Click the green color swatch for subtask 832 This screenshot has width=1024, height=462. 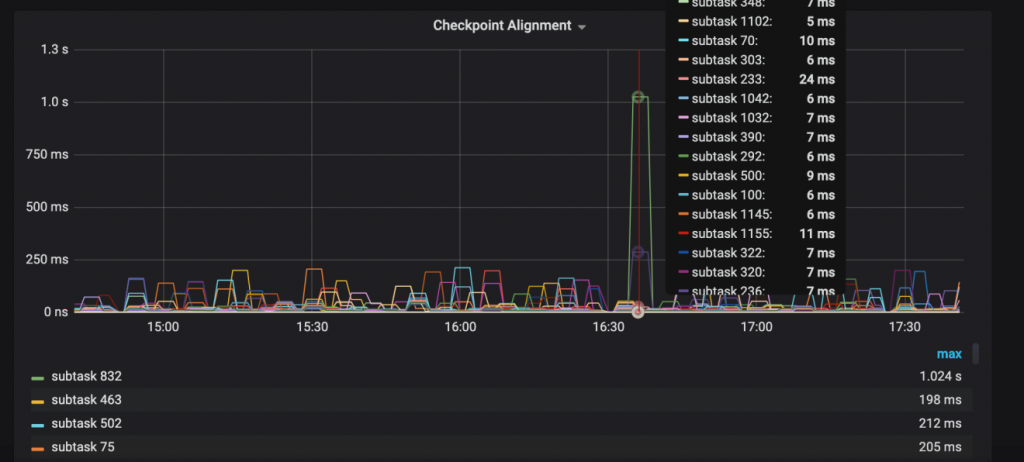[38, 378]
